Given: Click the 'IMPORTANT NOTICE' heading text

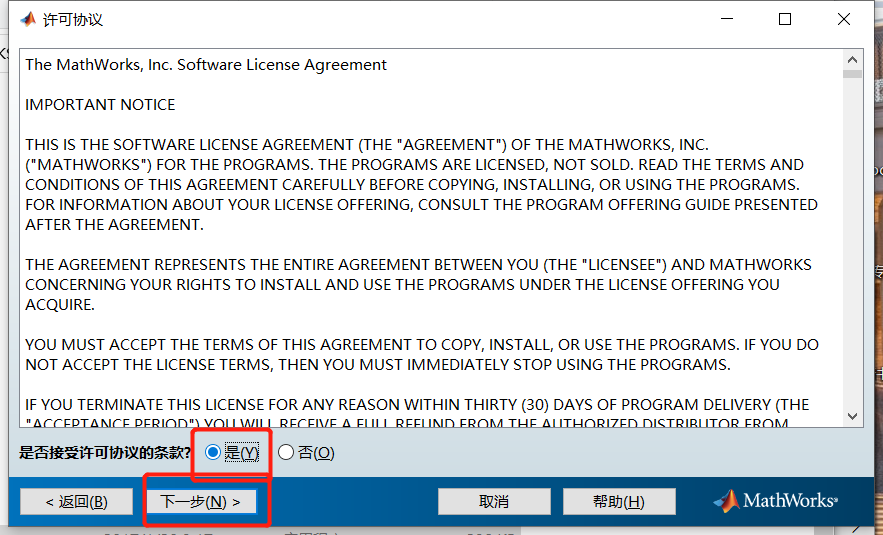Looking at the screenshot, I should 100,105.
